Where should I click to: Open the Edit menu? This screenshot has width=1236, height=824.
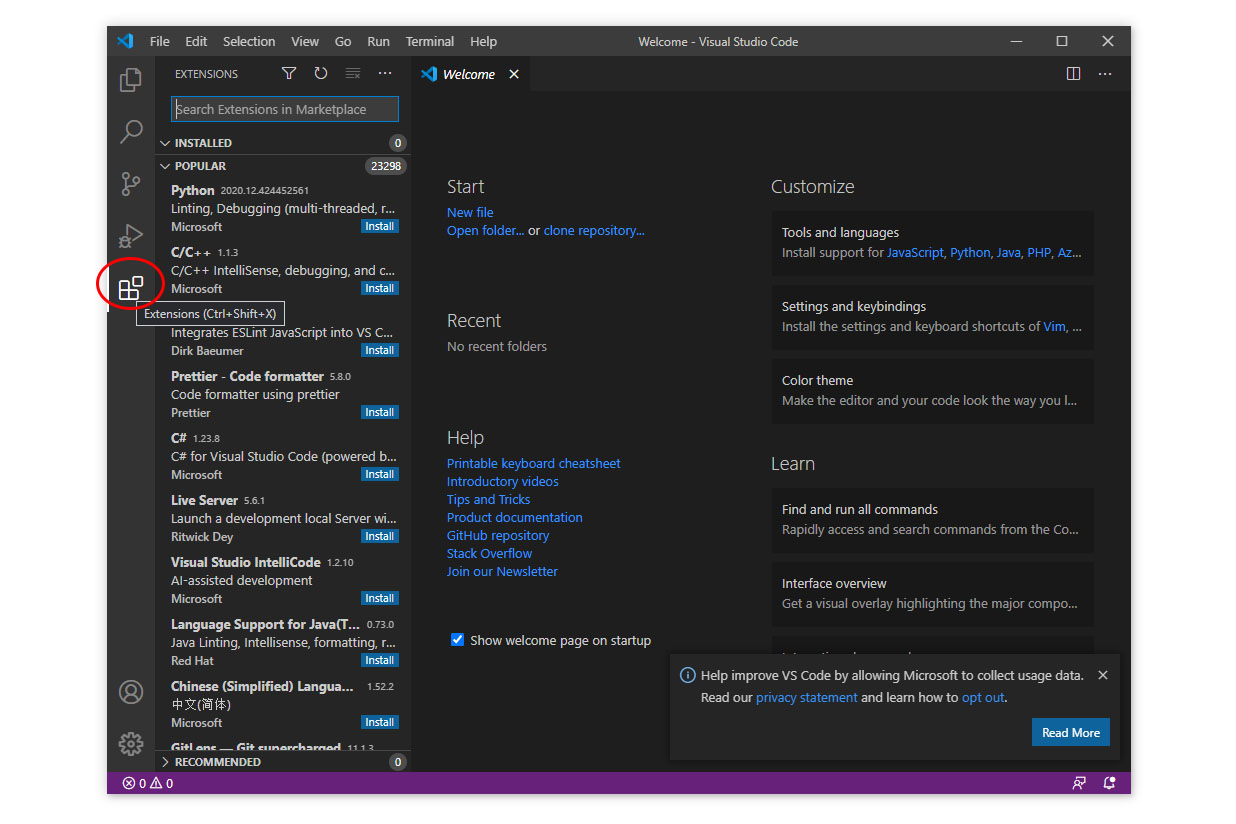click(x=196, y=41)
